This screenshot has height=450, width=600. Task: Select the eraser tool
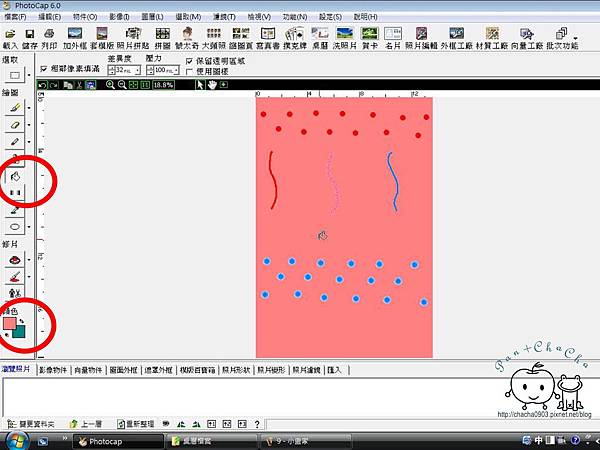[15, 125]
